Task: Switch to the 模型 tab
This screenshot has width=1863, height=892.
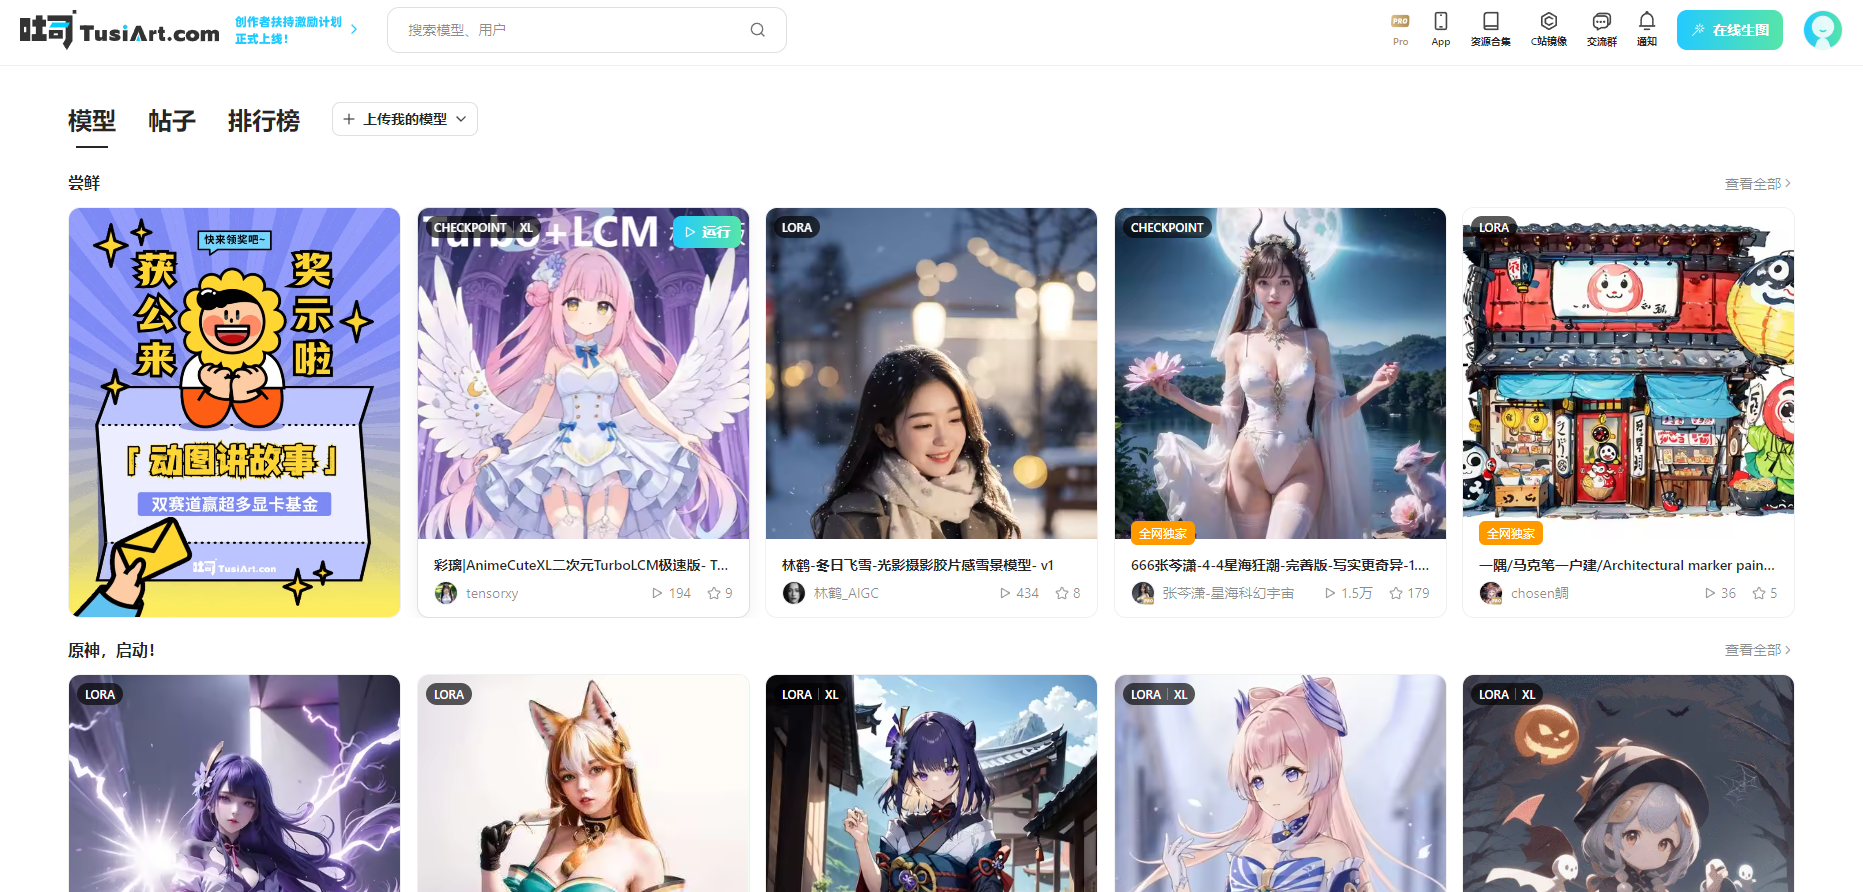Action: click(92, 121)
